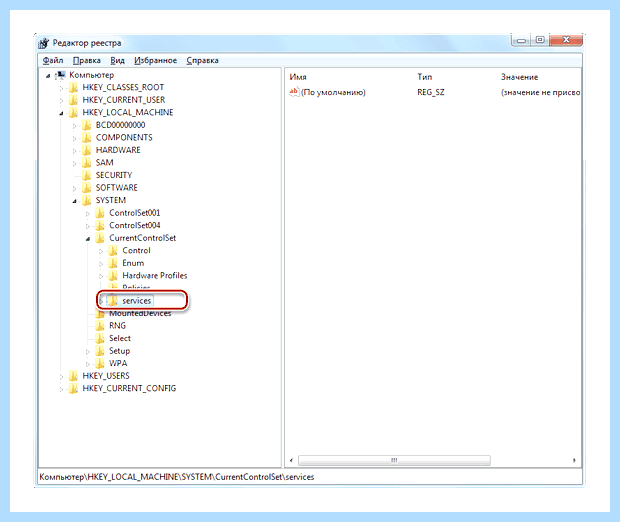The image size is (620, 522).
Task: Select the HKEY_CURRENT_CONFIG key label
Action: click(129, 389)
